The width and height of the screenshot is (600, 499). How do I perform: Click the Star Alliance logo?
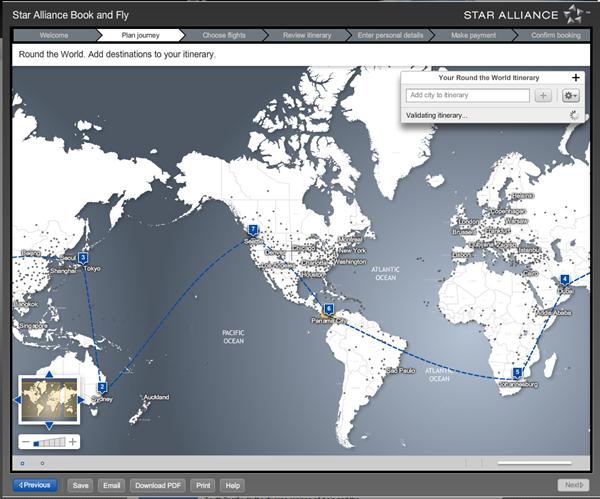(x=526, y=15)
